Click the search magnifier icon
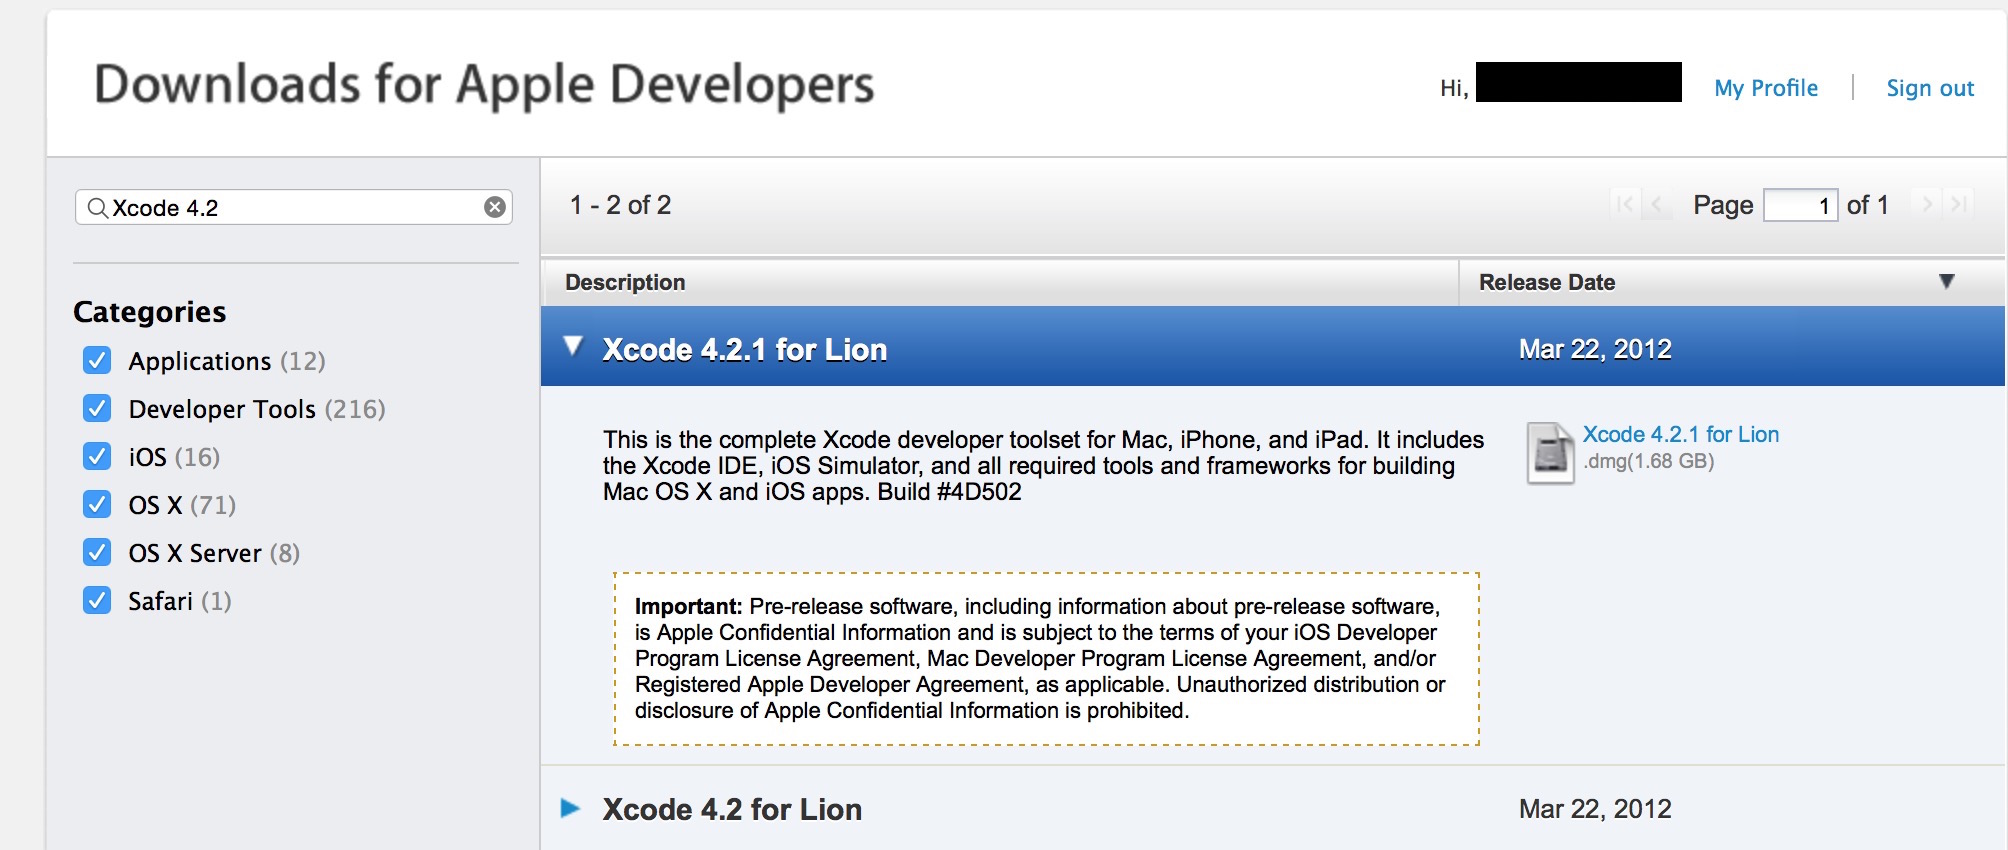This screenshot has width=2008, height=850. tap(97, 208)
